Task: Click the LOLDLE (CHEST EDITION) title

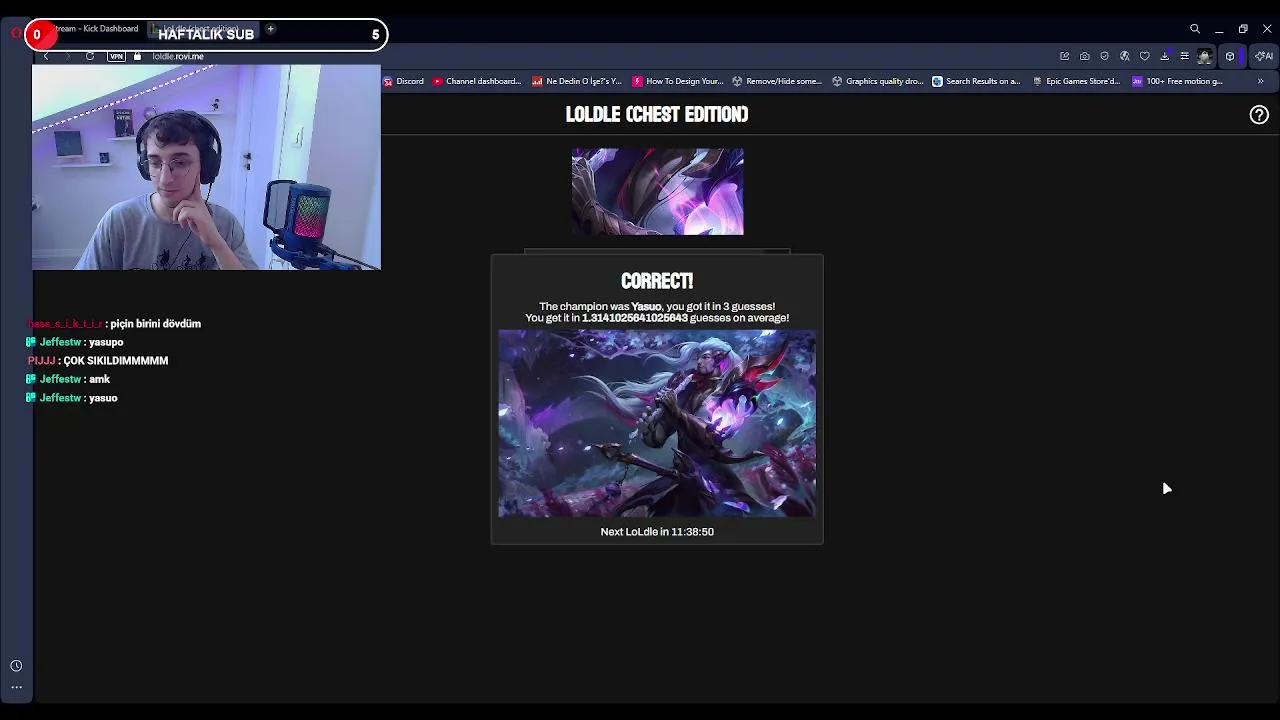Action: tap(657, 114)
